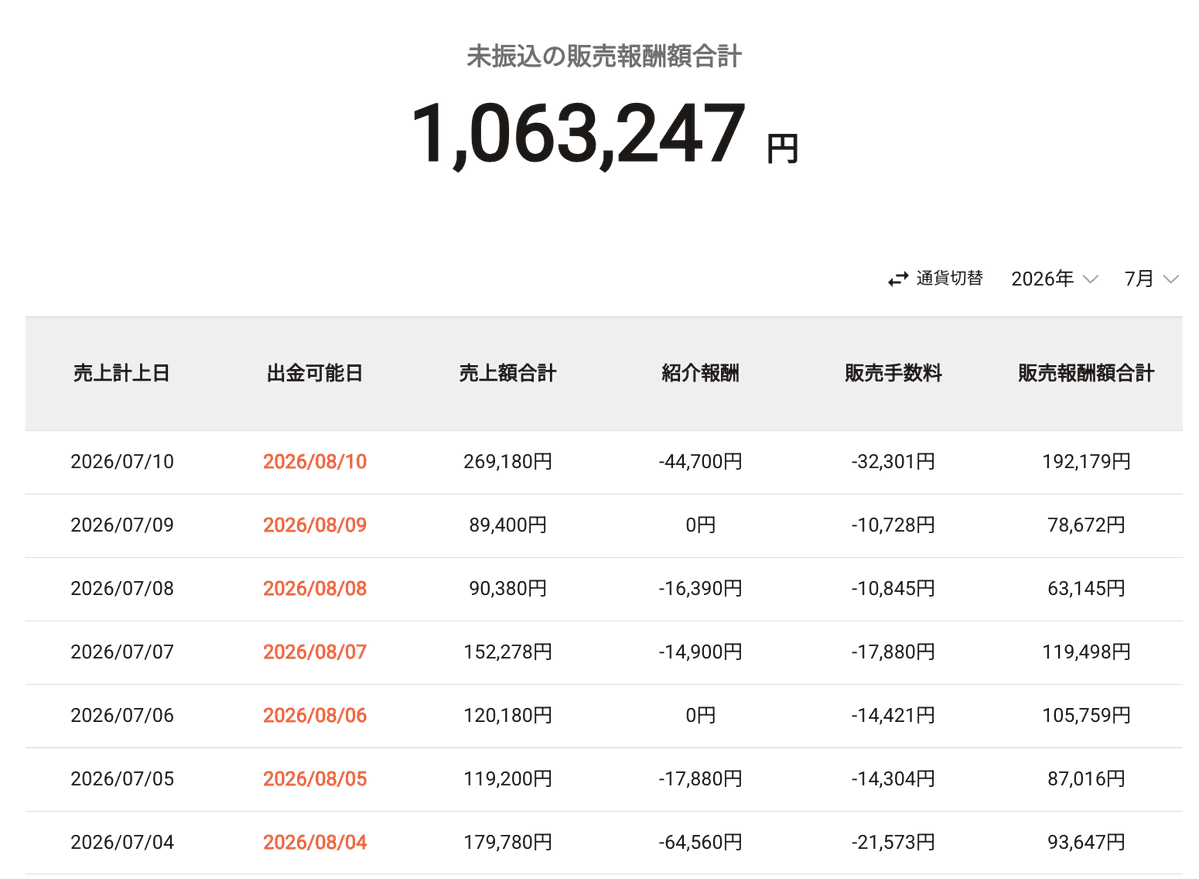Image resolution: width=1199 pixels, height=879 pixels.
Task: Click the -10,845円 sales commission cell
Action: tap(893, 589)
